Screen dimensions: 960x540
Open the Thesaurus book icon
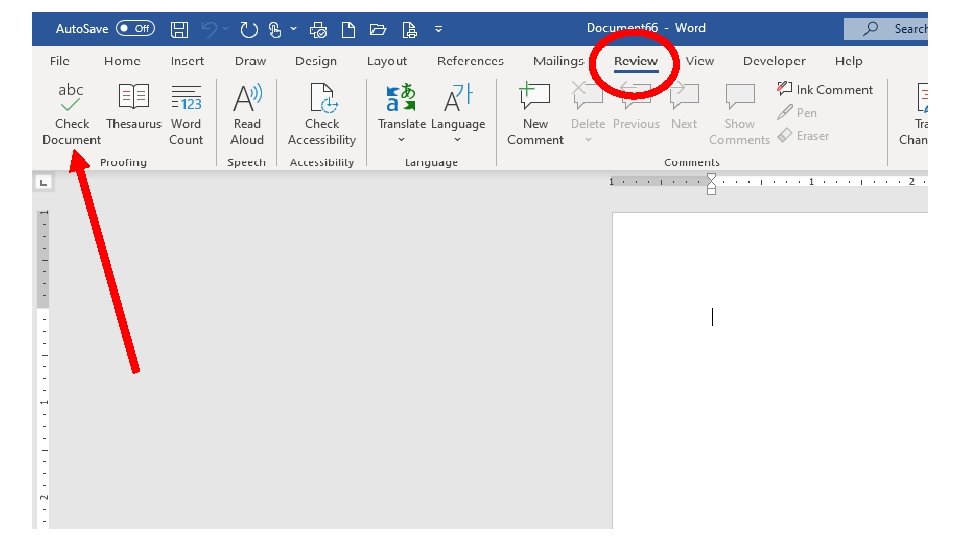[133, 97]
